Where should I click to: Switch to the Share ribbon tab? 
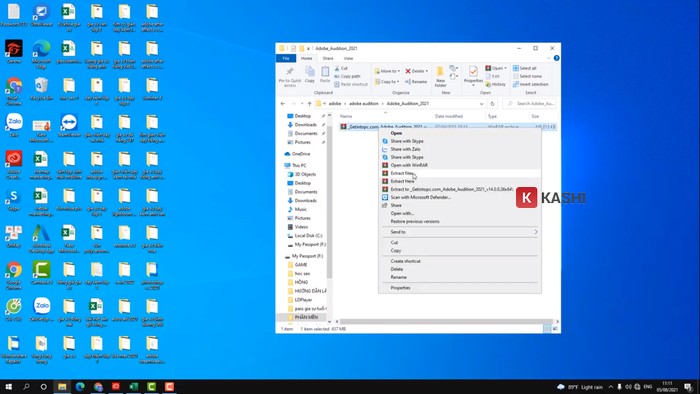(328, 58)
